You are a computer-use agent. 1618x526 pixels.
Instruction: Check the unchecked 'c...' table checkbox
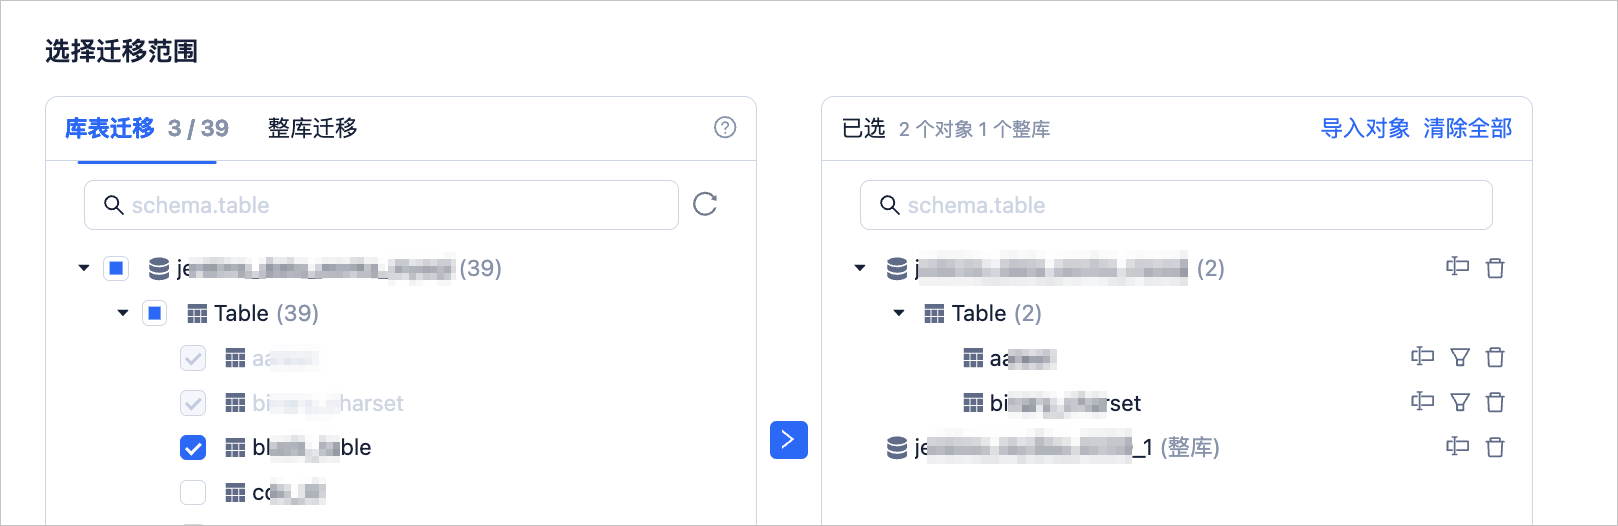point(193,492)
